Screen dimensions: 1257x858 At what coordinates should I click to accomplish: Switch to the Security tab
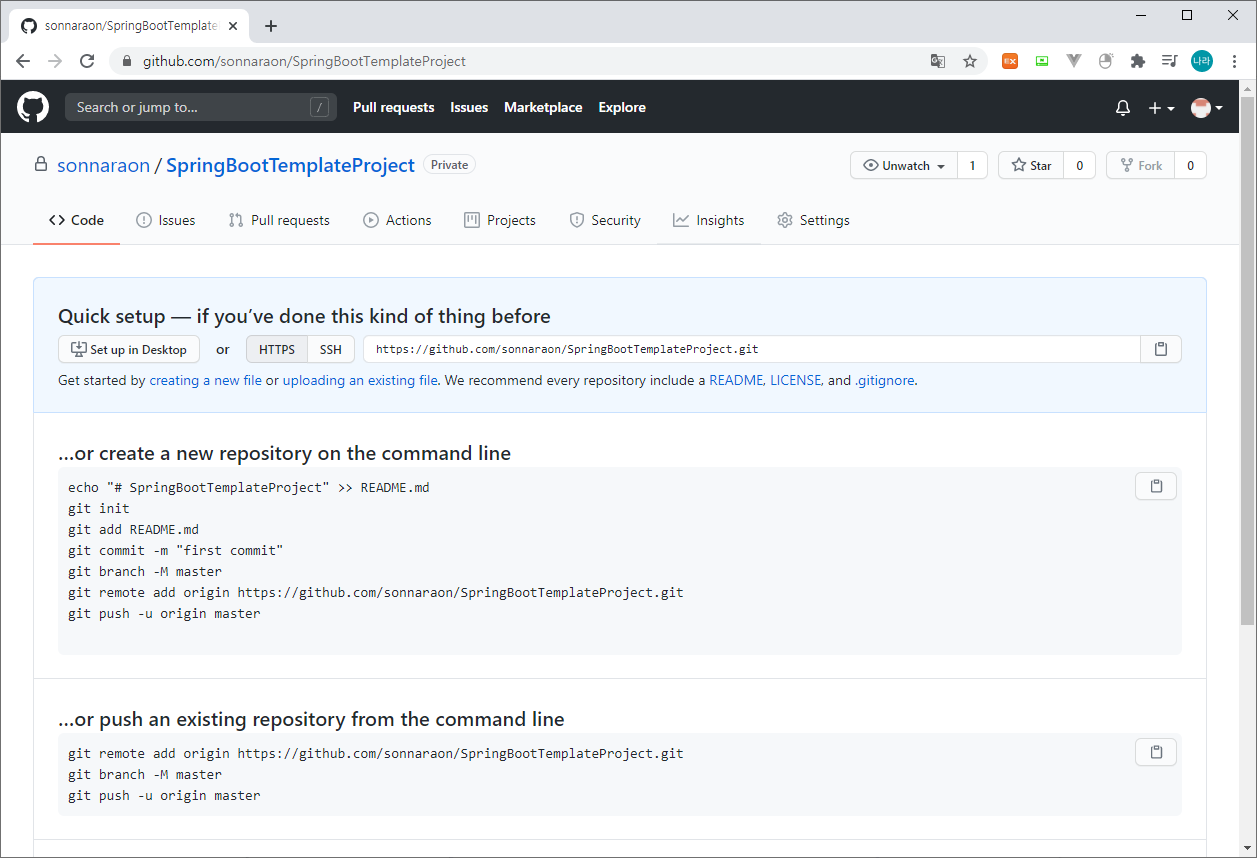pyautogui.click(x=605, y=220)
